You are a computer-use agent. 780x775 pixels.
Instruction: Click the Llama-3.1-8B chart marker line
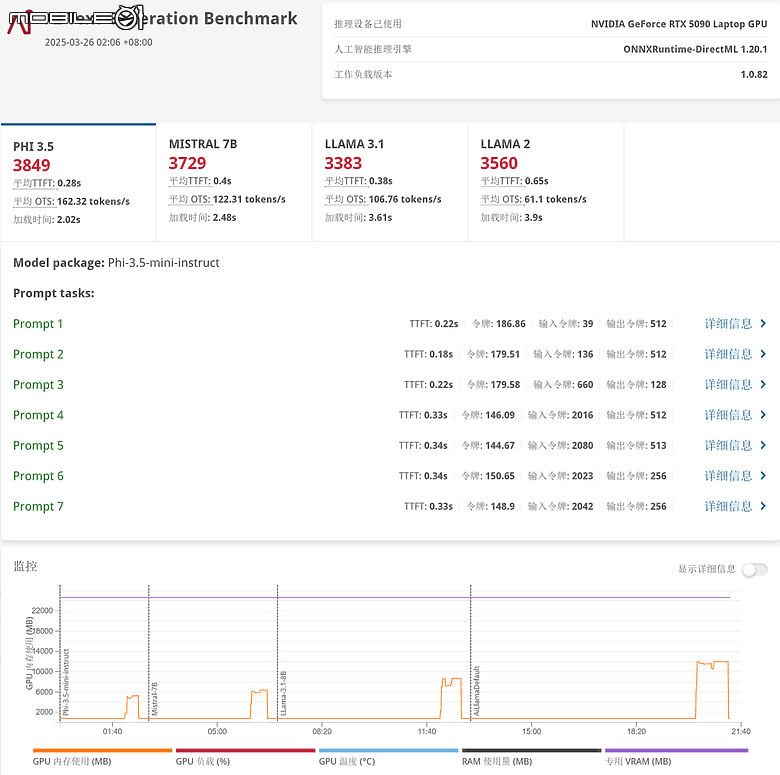point(278,653)
